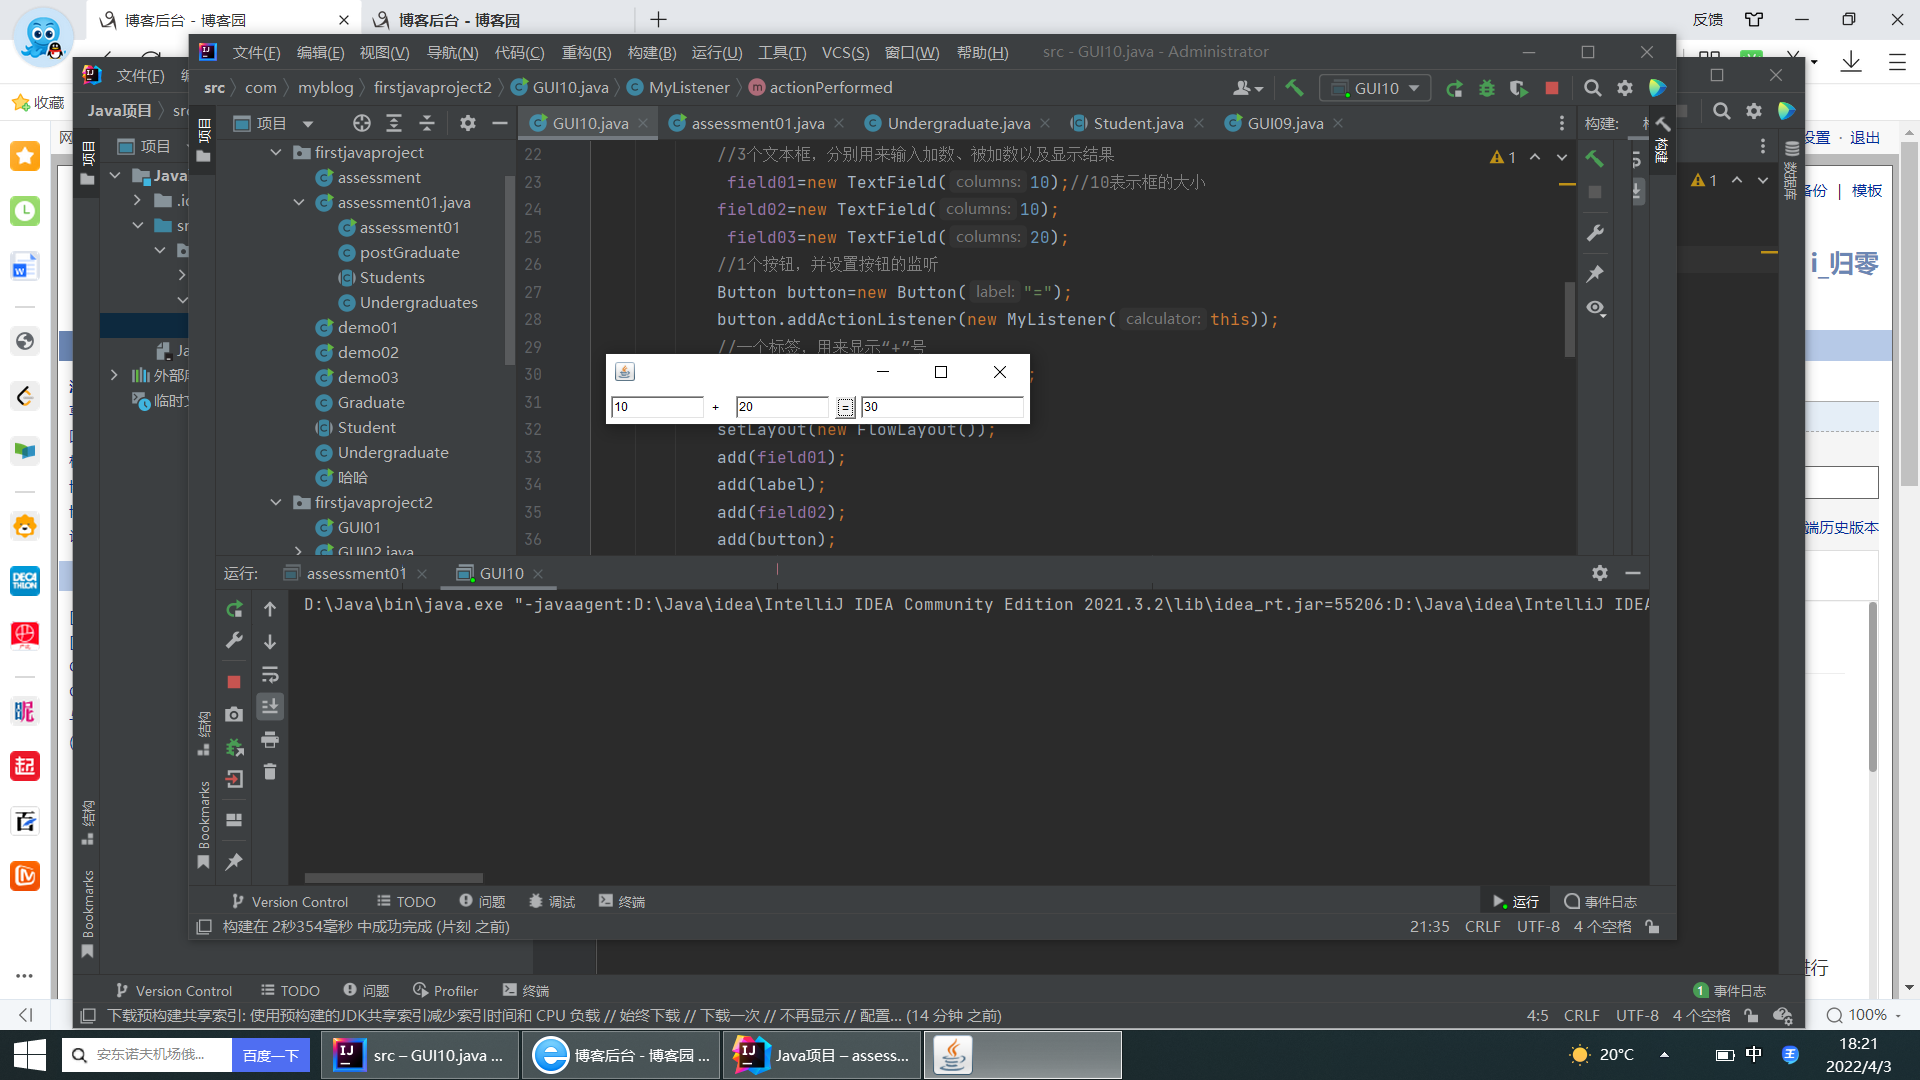Click the camera thread dump icon

coord(234,714)
